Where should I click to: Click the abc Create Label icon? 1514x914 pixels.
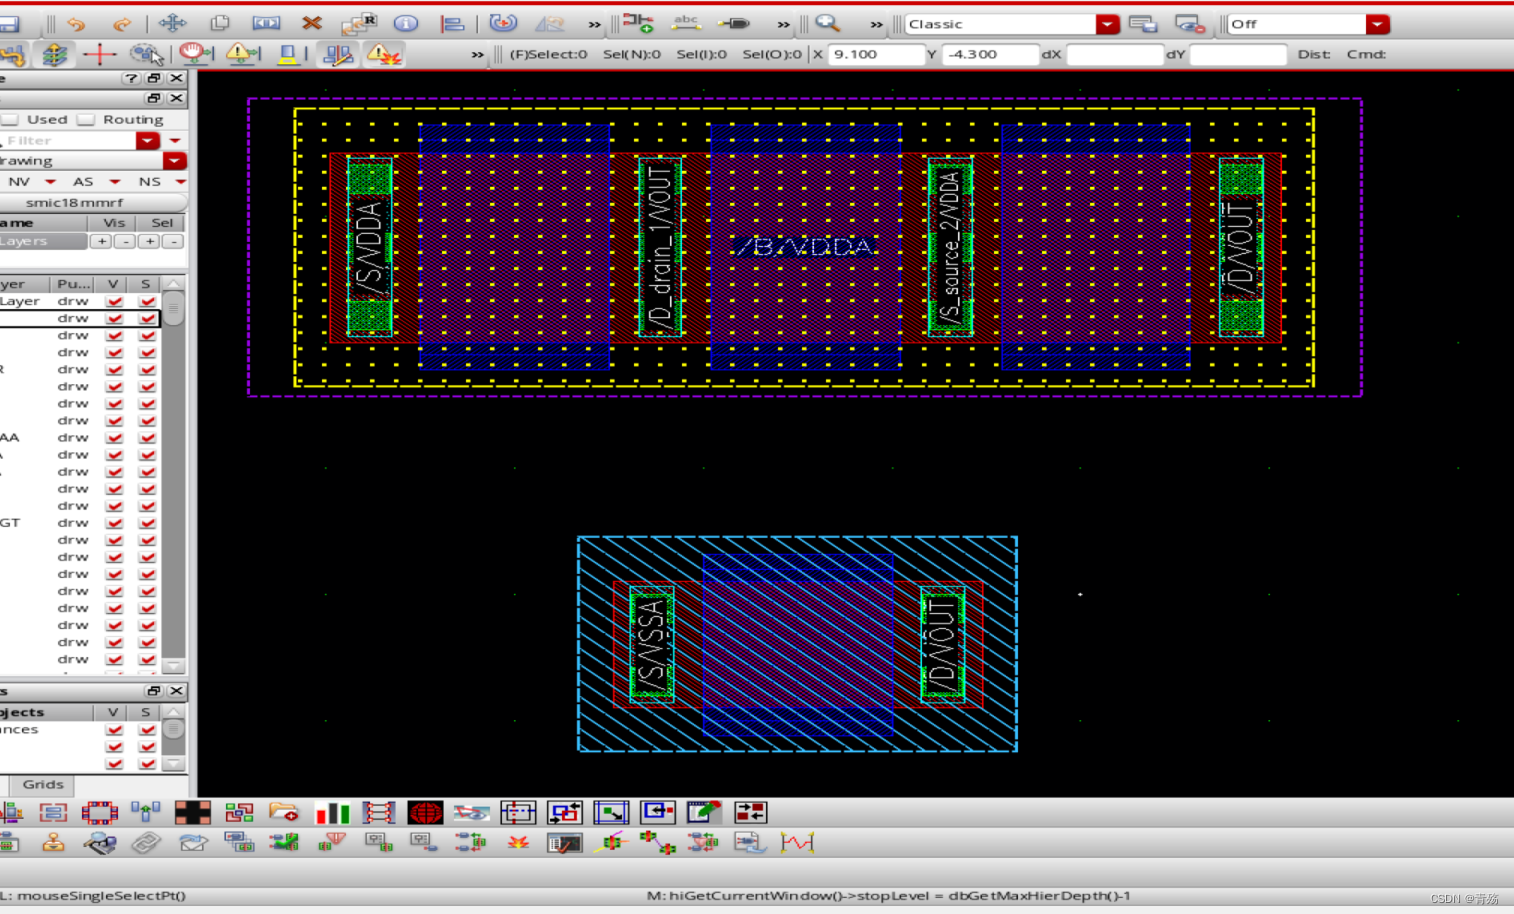point(686,23)
